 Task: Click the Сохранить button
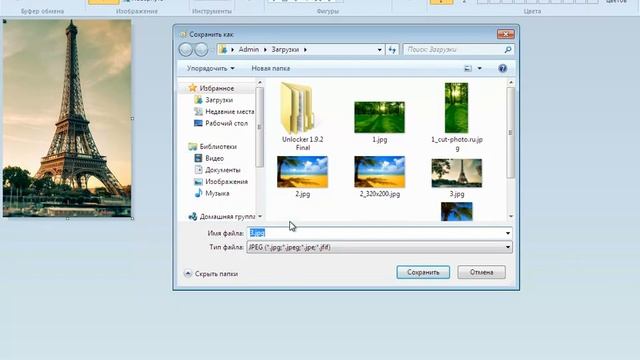click(x=423, y=272)
